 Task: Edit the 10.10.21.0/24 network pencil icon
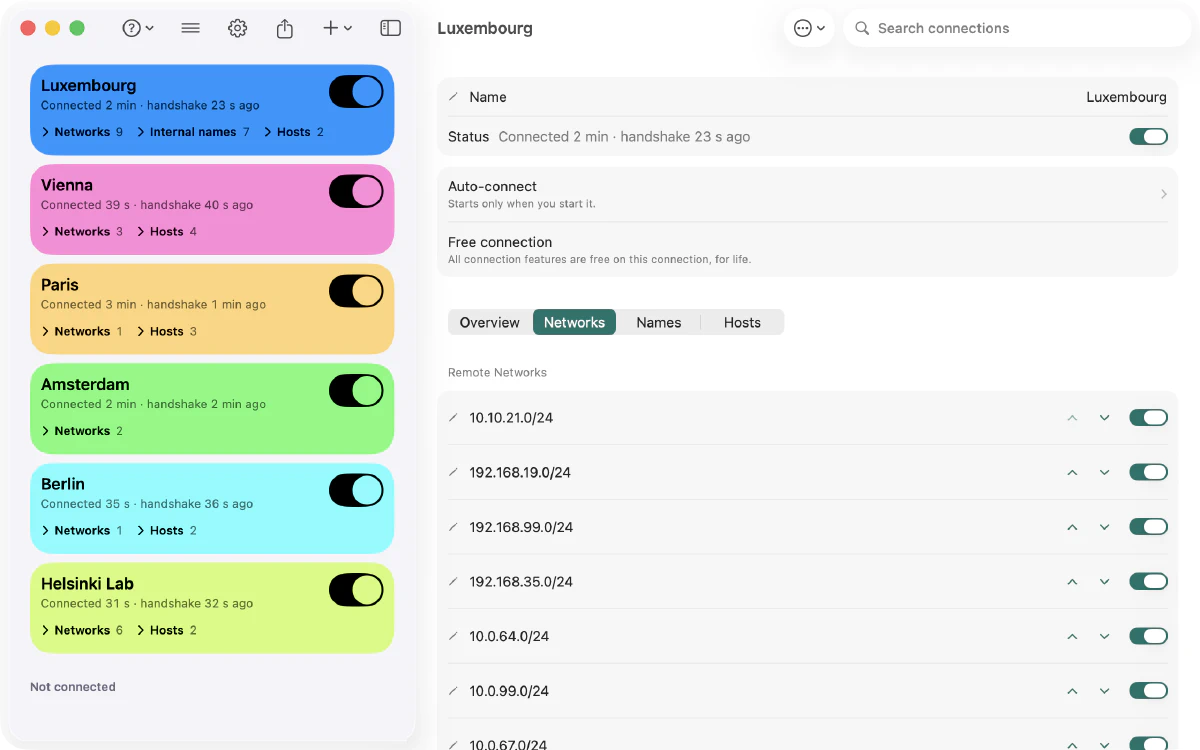453,417
